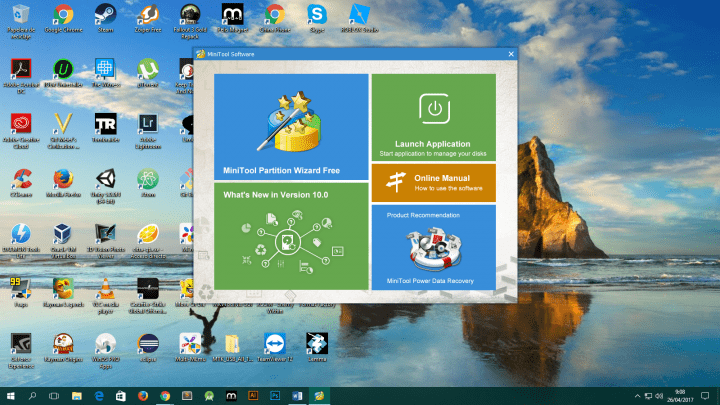Select the Tomb Raider TR desktop shortcut

pyautogui.click(x=106, y=128)
